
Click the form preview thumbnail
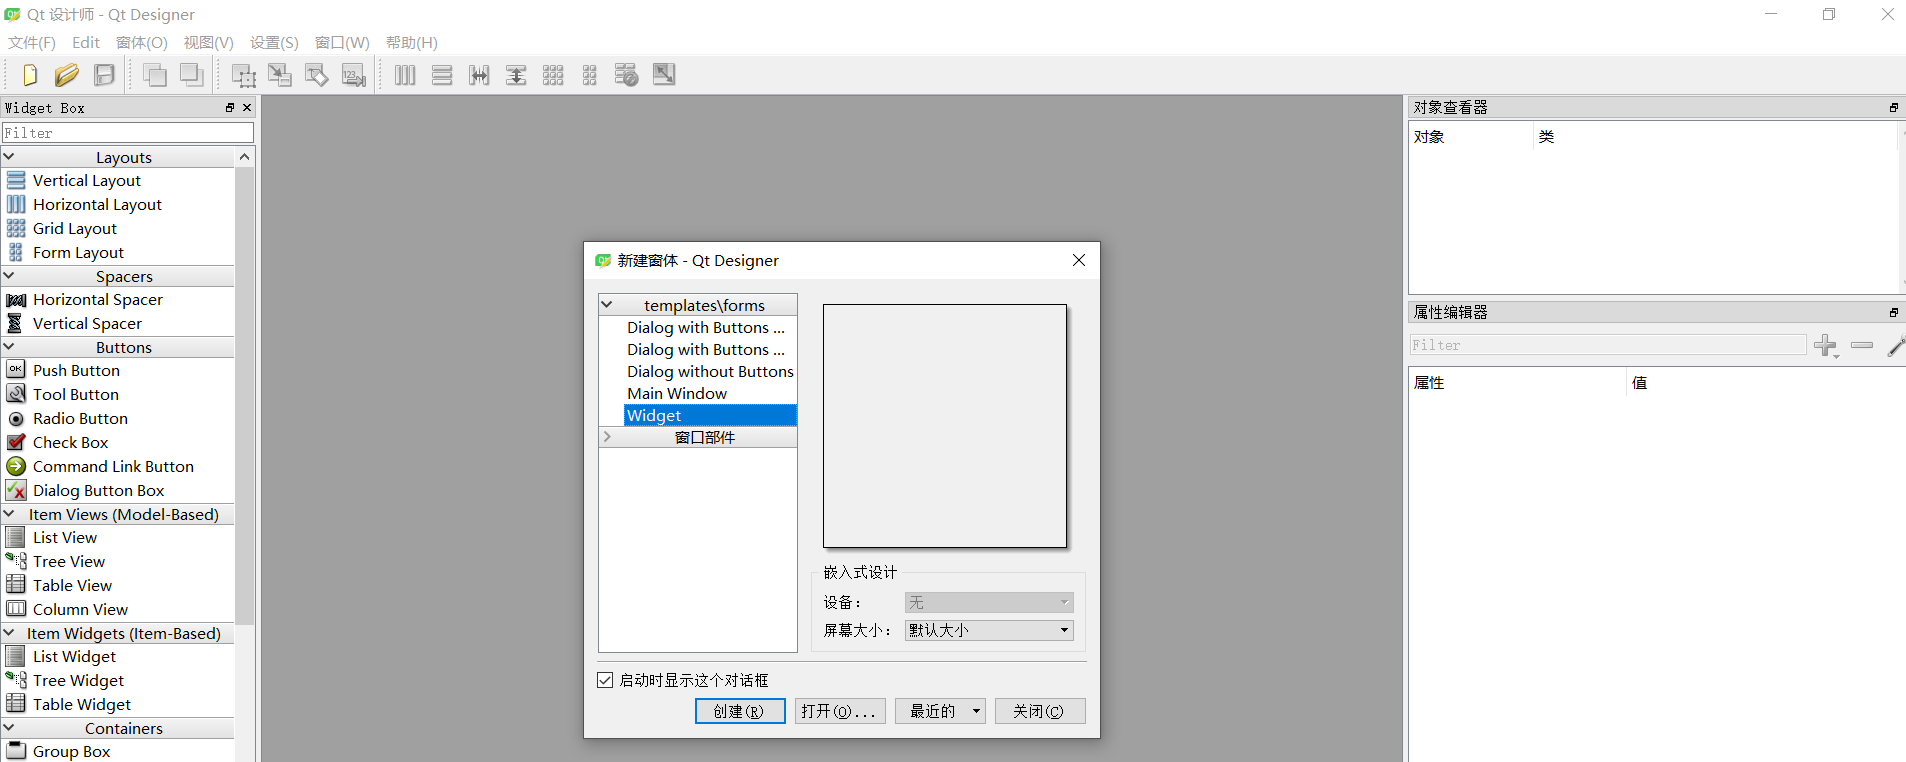click(945, 426)
